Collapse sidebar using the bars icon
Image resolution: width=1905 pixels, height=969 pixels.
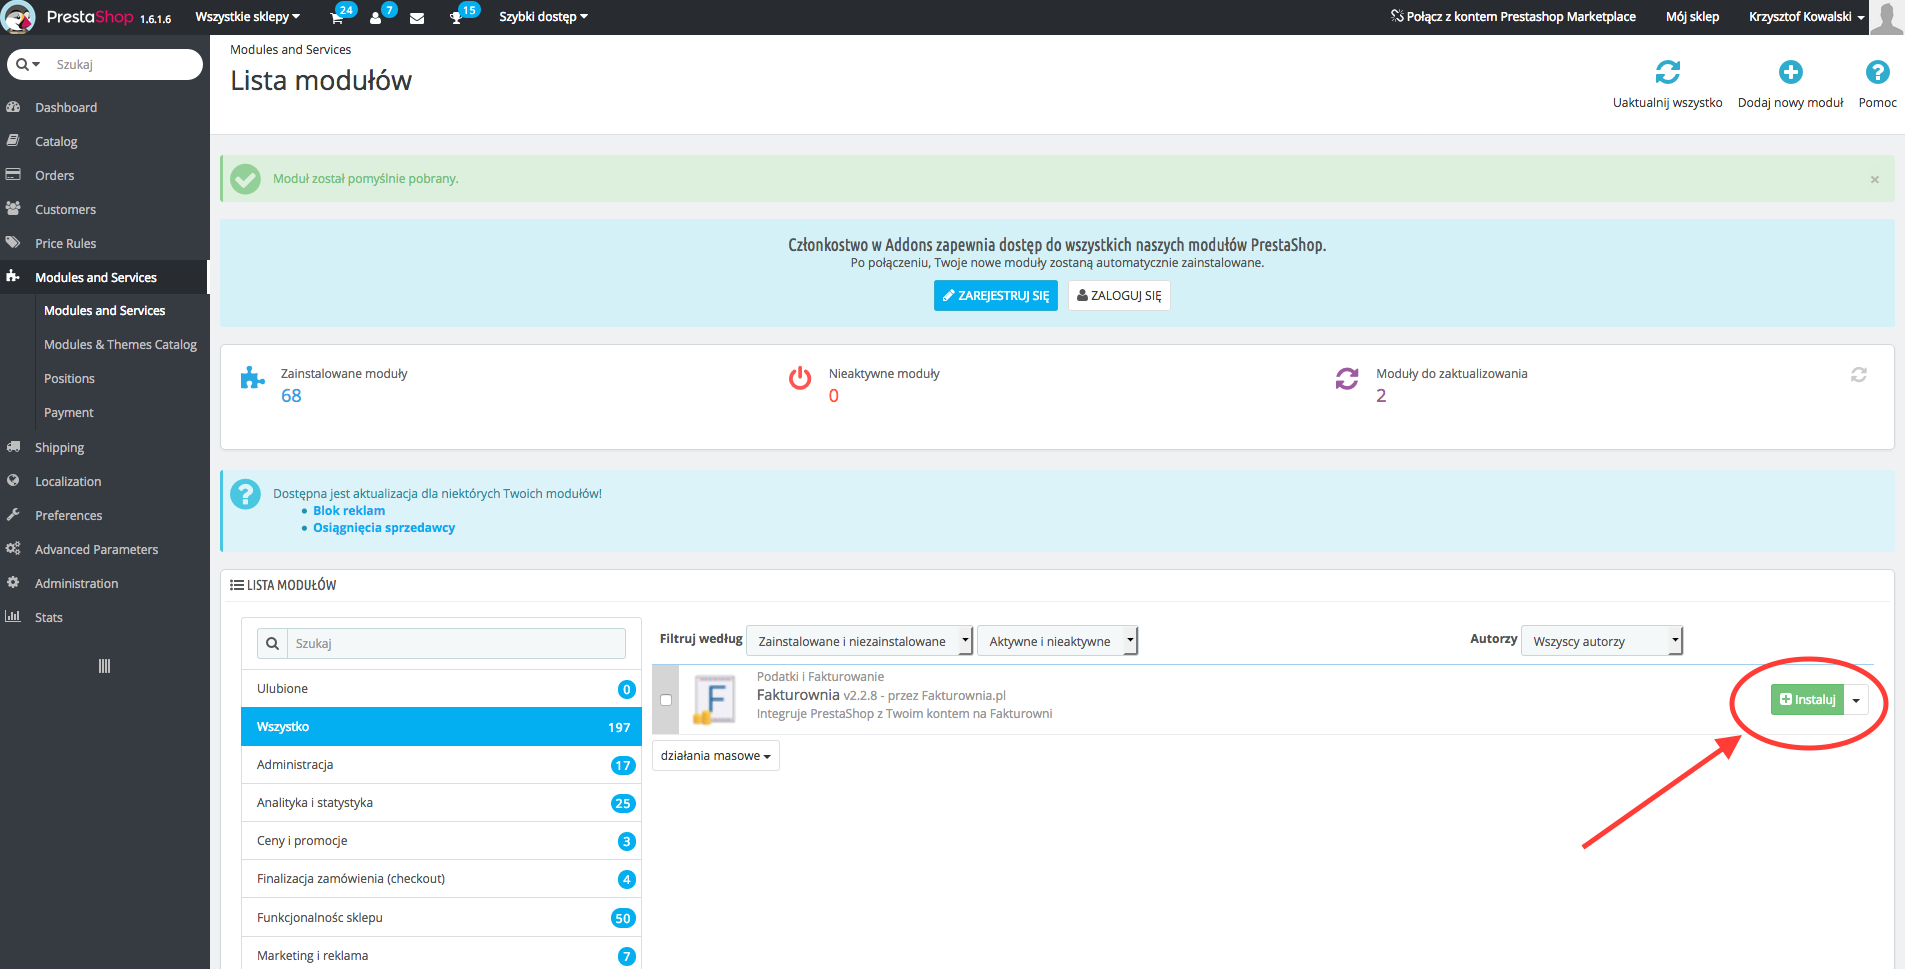click(104, 666)
